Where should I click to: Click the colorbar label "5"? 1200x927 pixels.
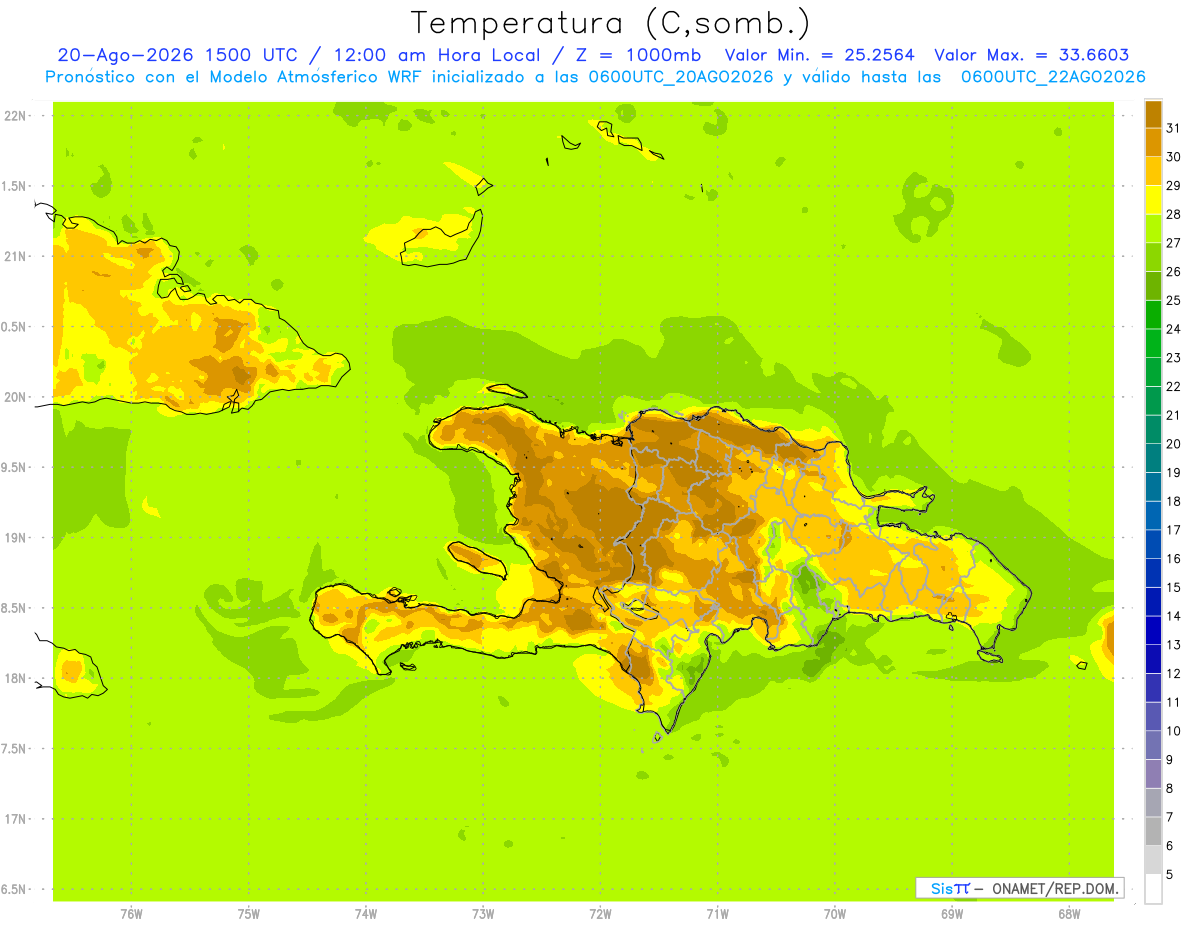tap(1170, 875)
